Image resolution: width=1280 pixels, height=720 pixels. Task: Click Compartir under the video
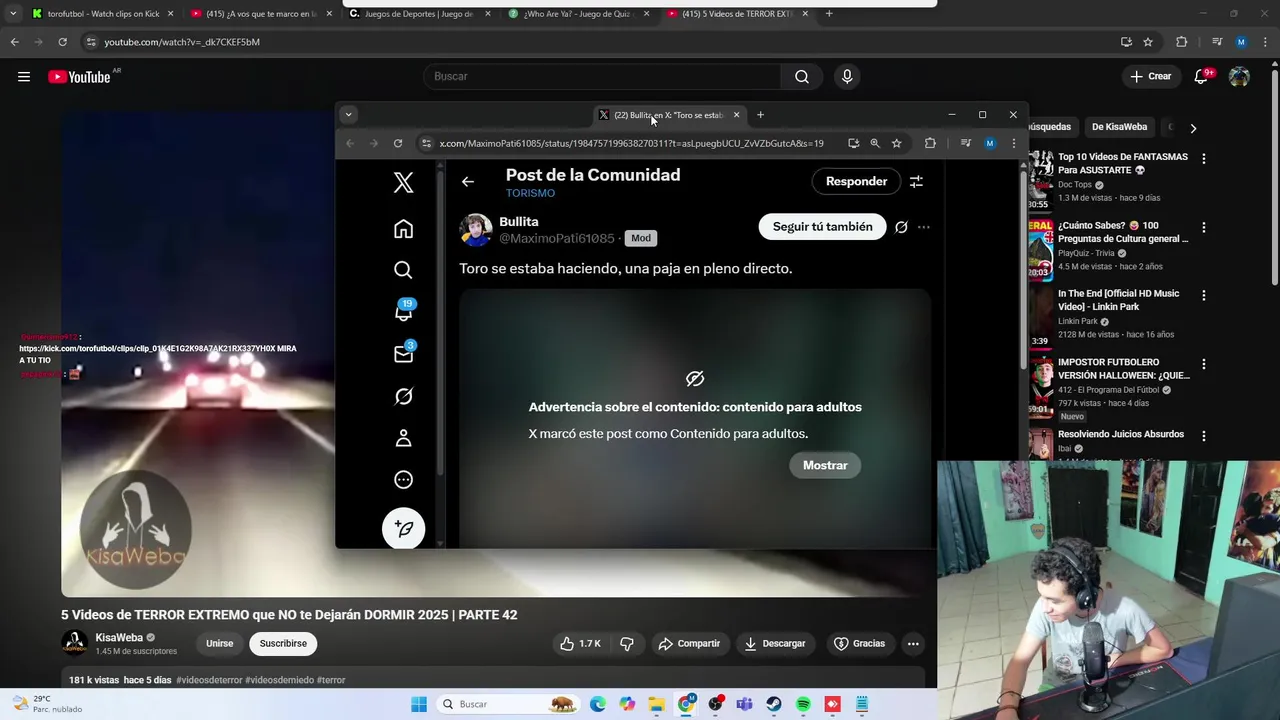[x=689, y=643]
